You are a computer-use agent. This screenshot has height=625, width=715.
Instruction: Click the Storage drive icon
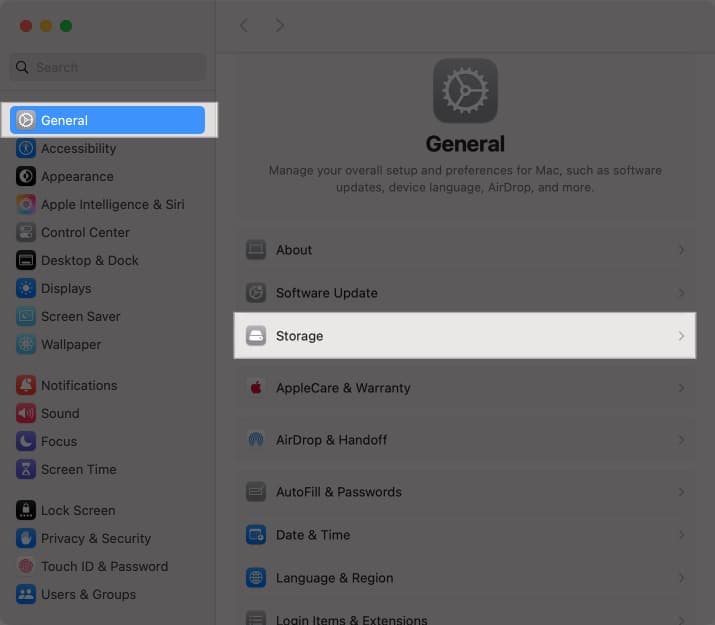tap(256, 336)
